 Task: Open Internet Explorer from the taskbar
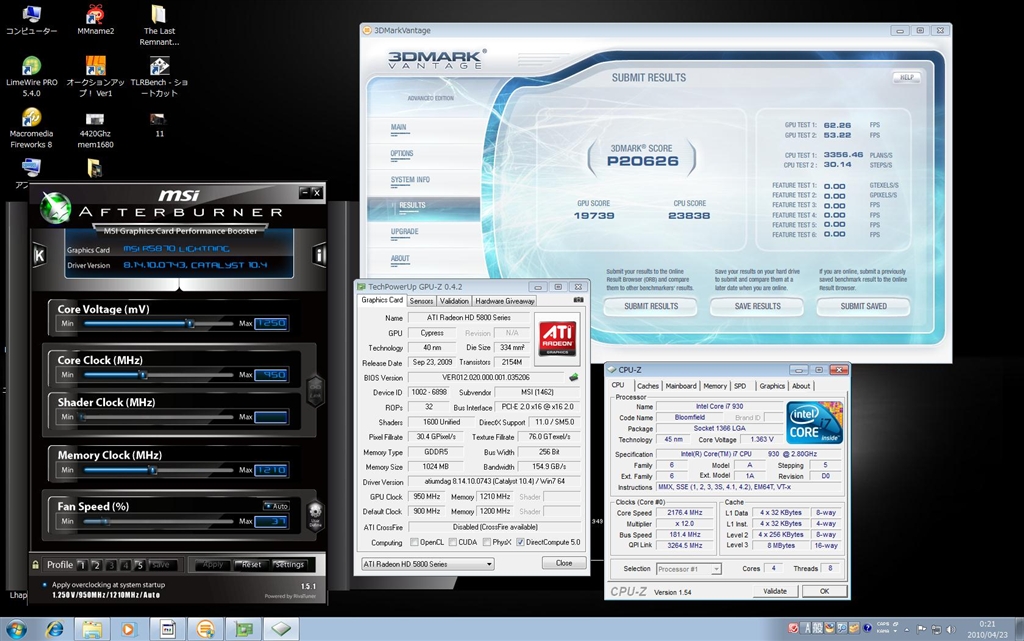55,629
